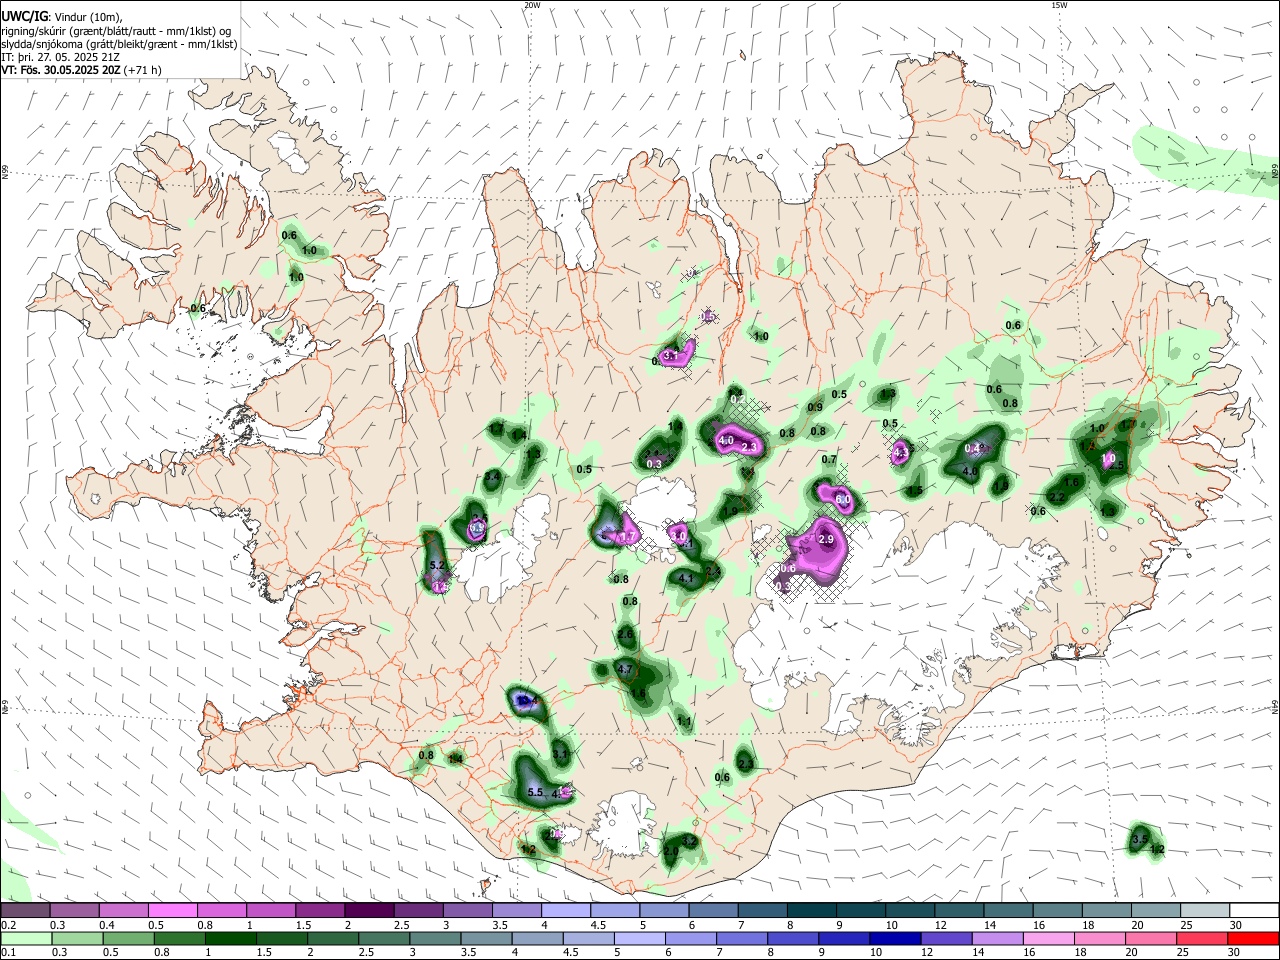Select the medium green 0.5–0.8 rain legend swatch
The height and width of the screenshot is (960, 1280).
(x=128, y=938)
